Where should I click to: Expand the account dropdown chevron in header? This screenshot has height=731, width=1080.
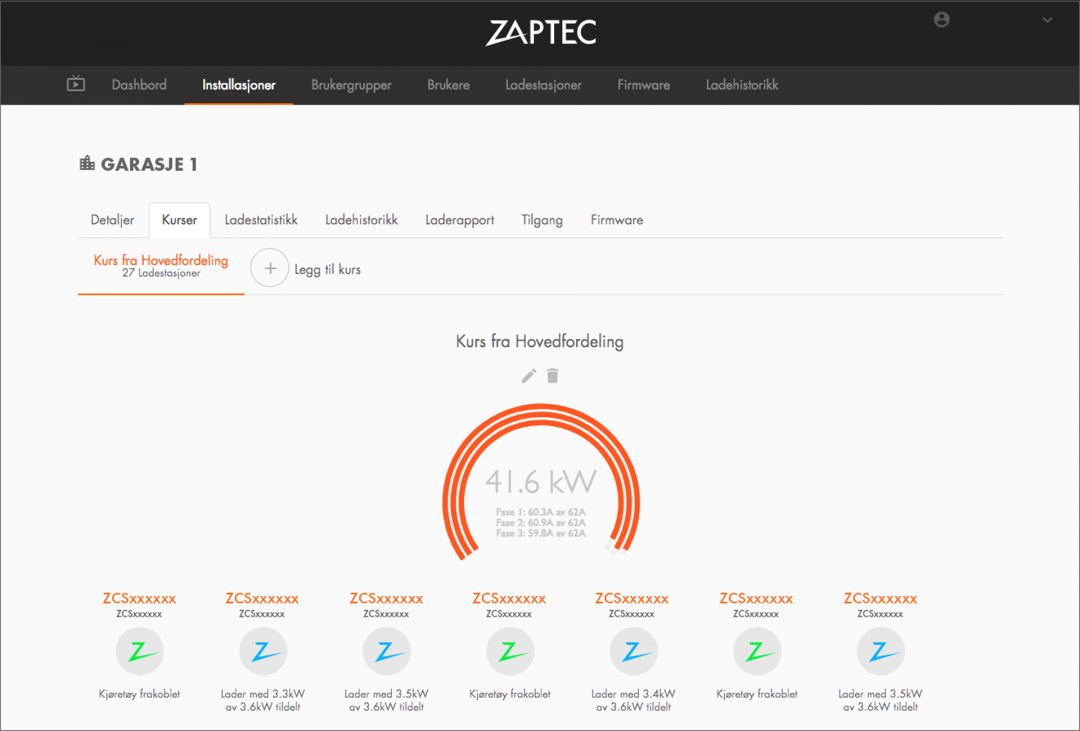1047,20
